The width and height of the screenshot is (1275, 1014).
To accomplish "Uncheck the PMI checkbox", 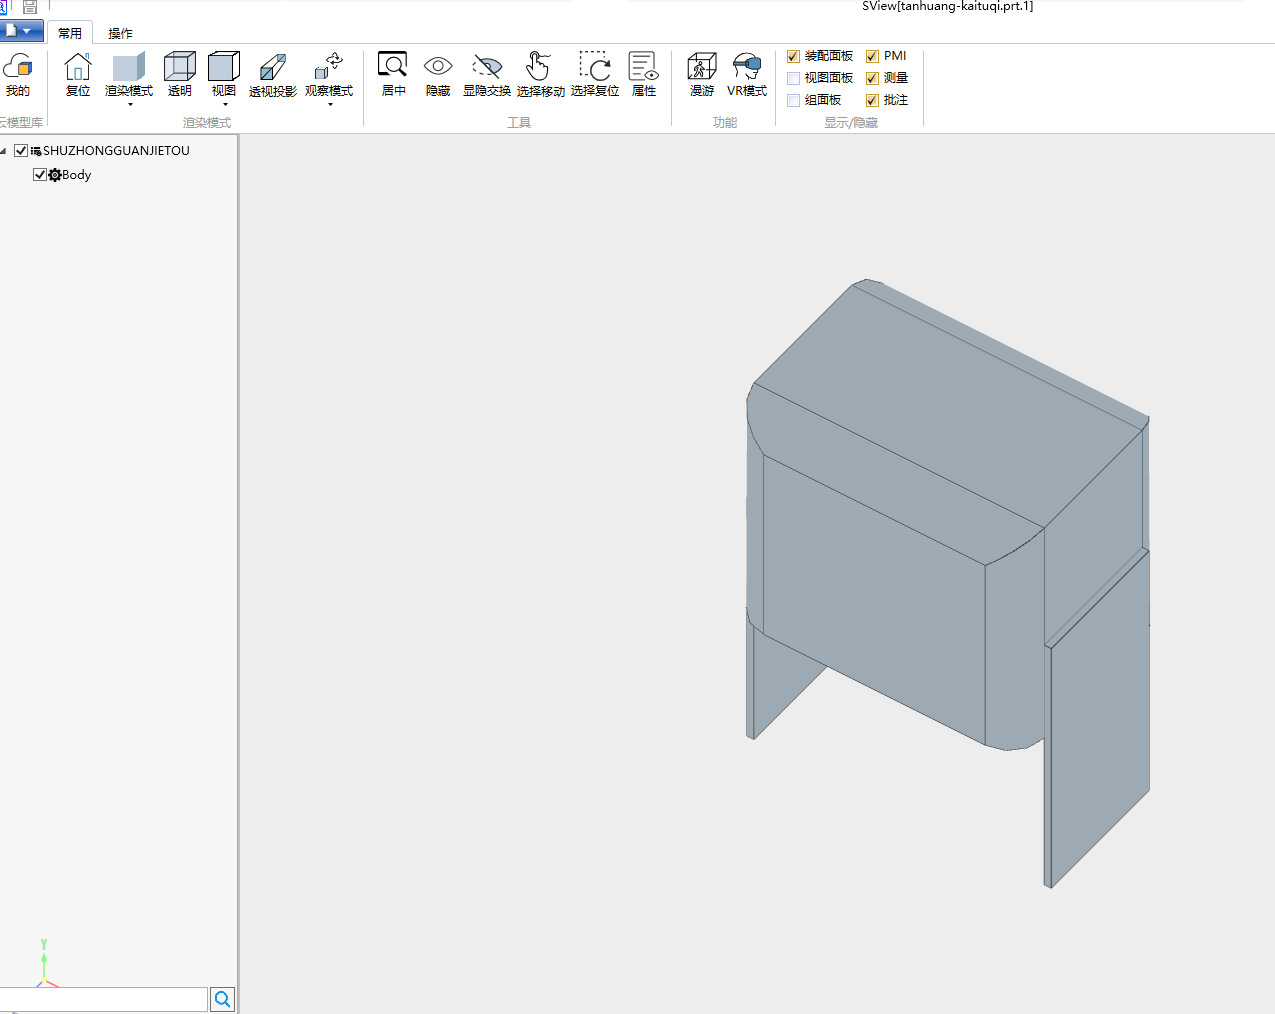I will [x=872, y=56].
